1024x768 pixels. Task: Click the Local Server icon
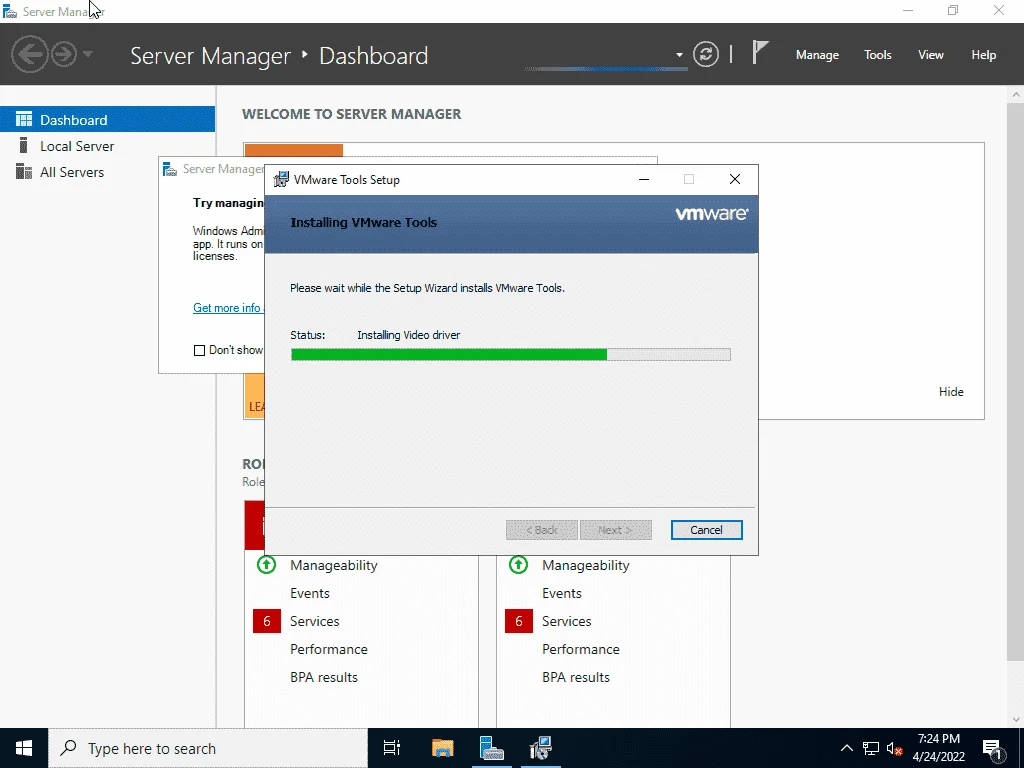click(24, 145)
